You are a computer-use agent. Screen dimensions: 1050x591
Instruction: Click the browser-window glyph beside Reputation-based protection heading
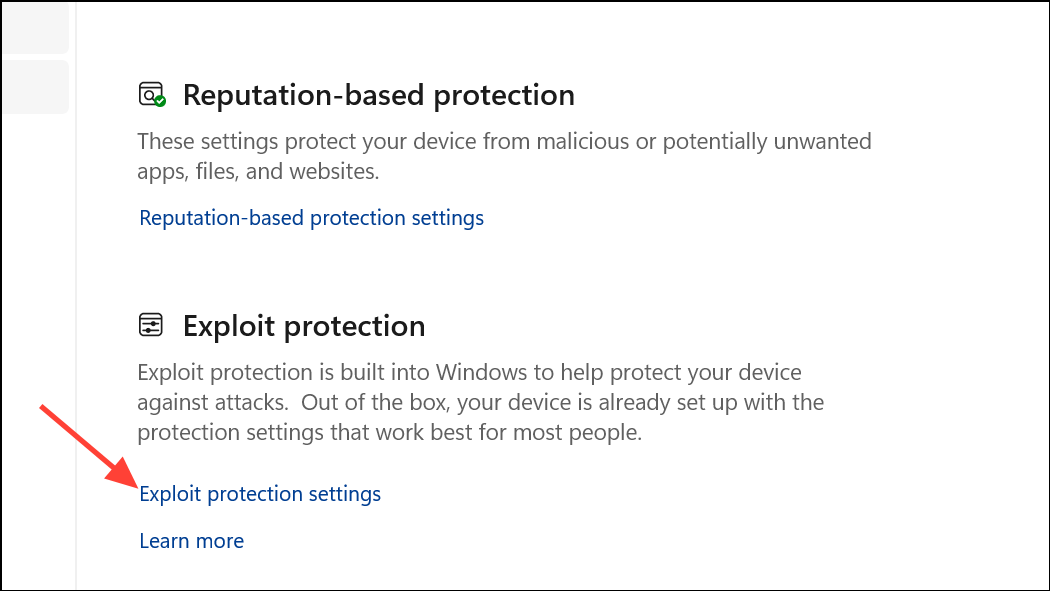150,93
